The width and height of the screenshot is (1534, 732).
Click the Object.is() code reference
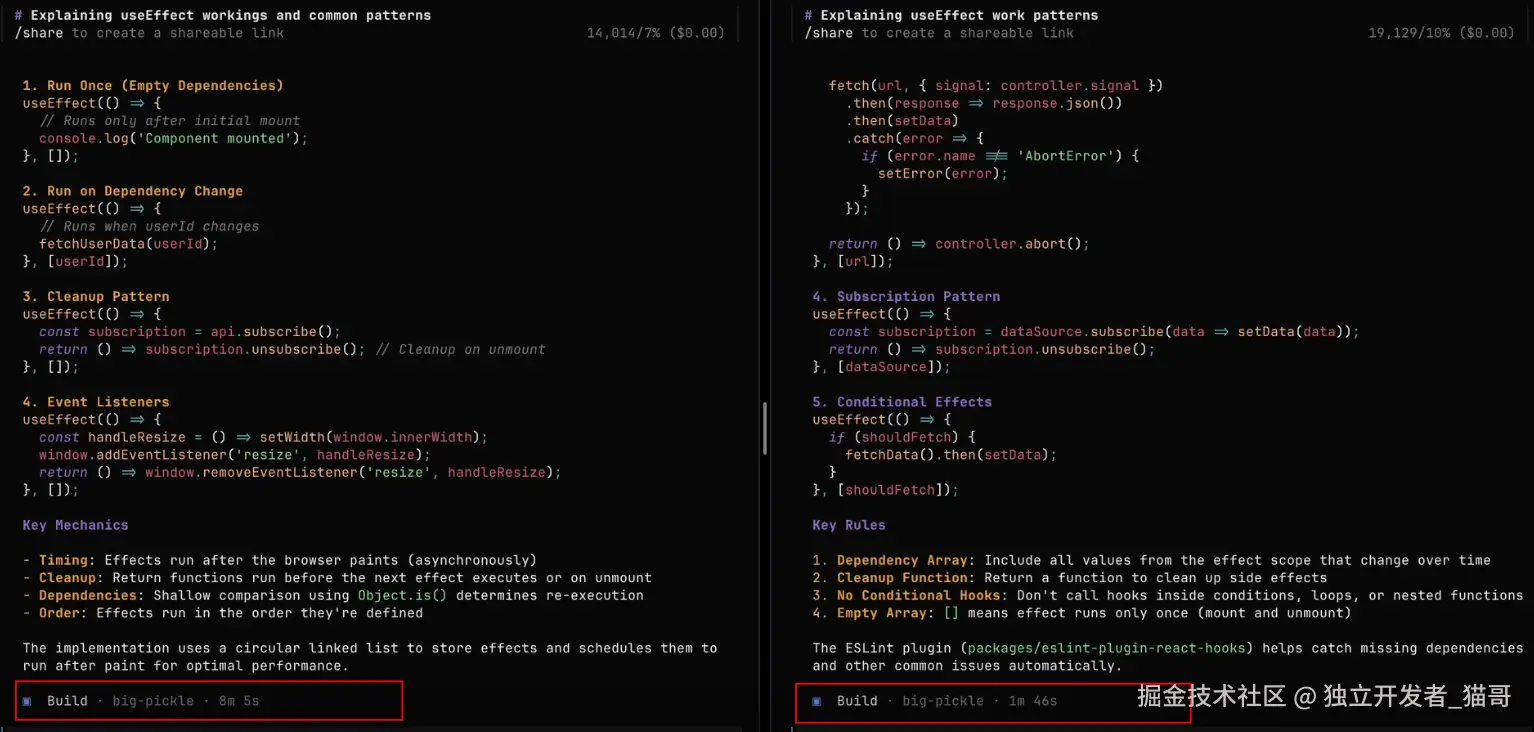coord(402,595)
